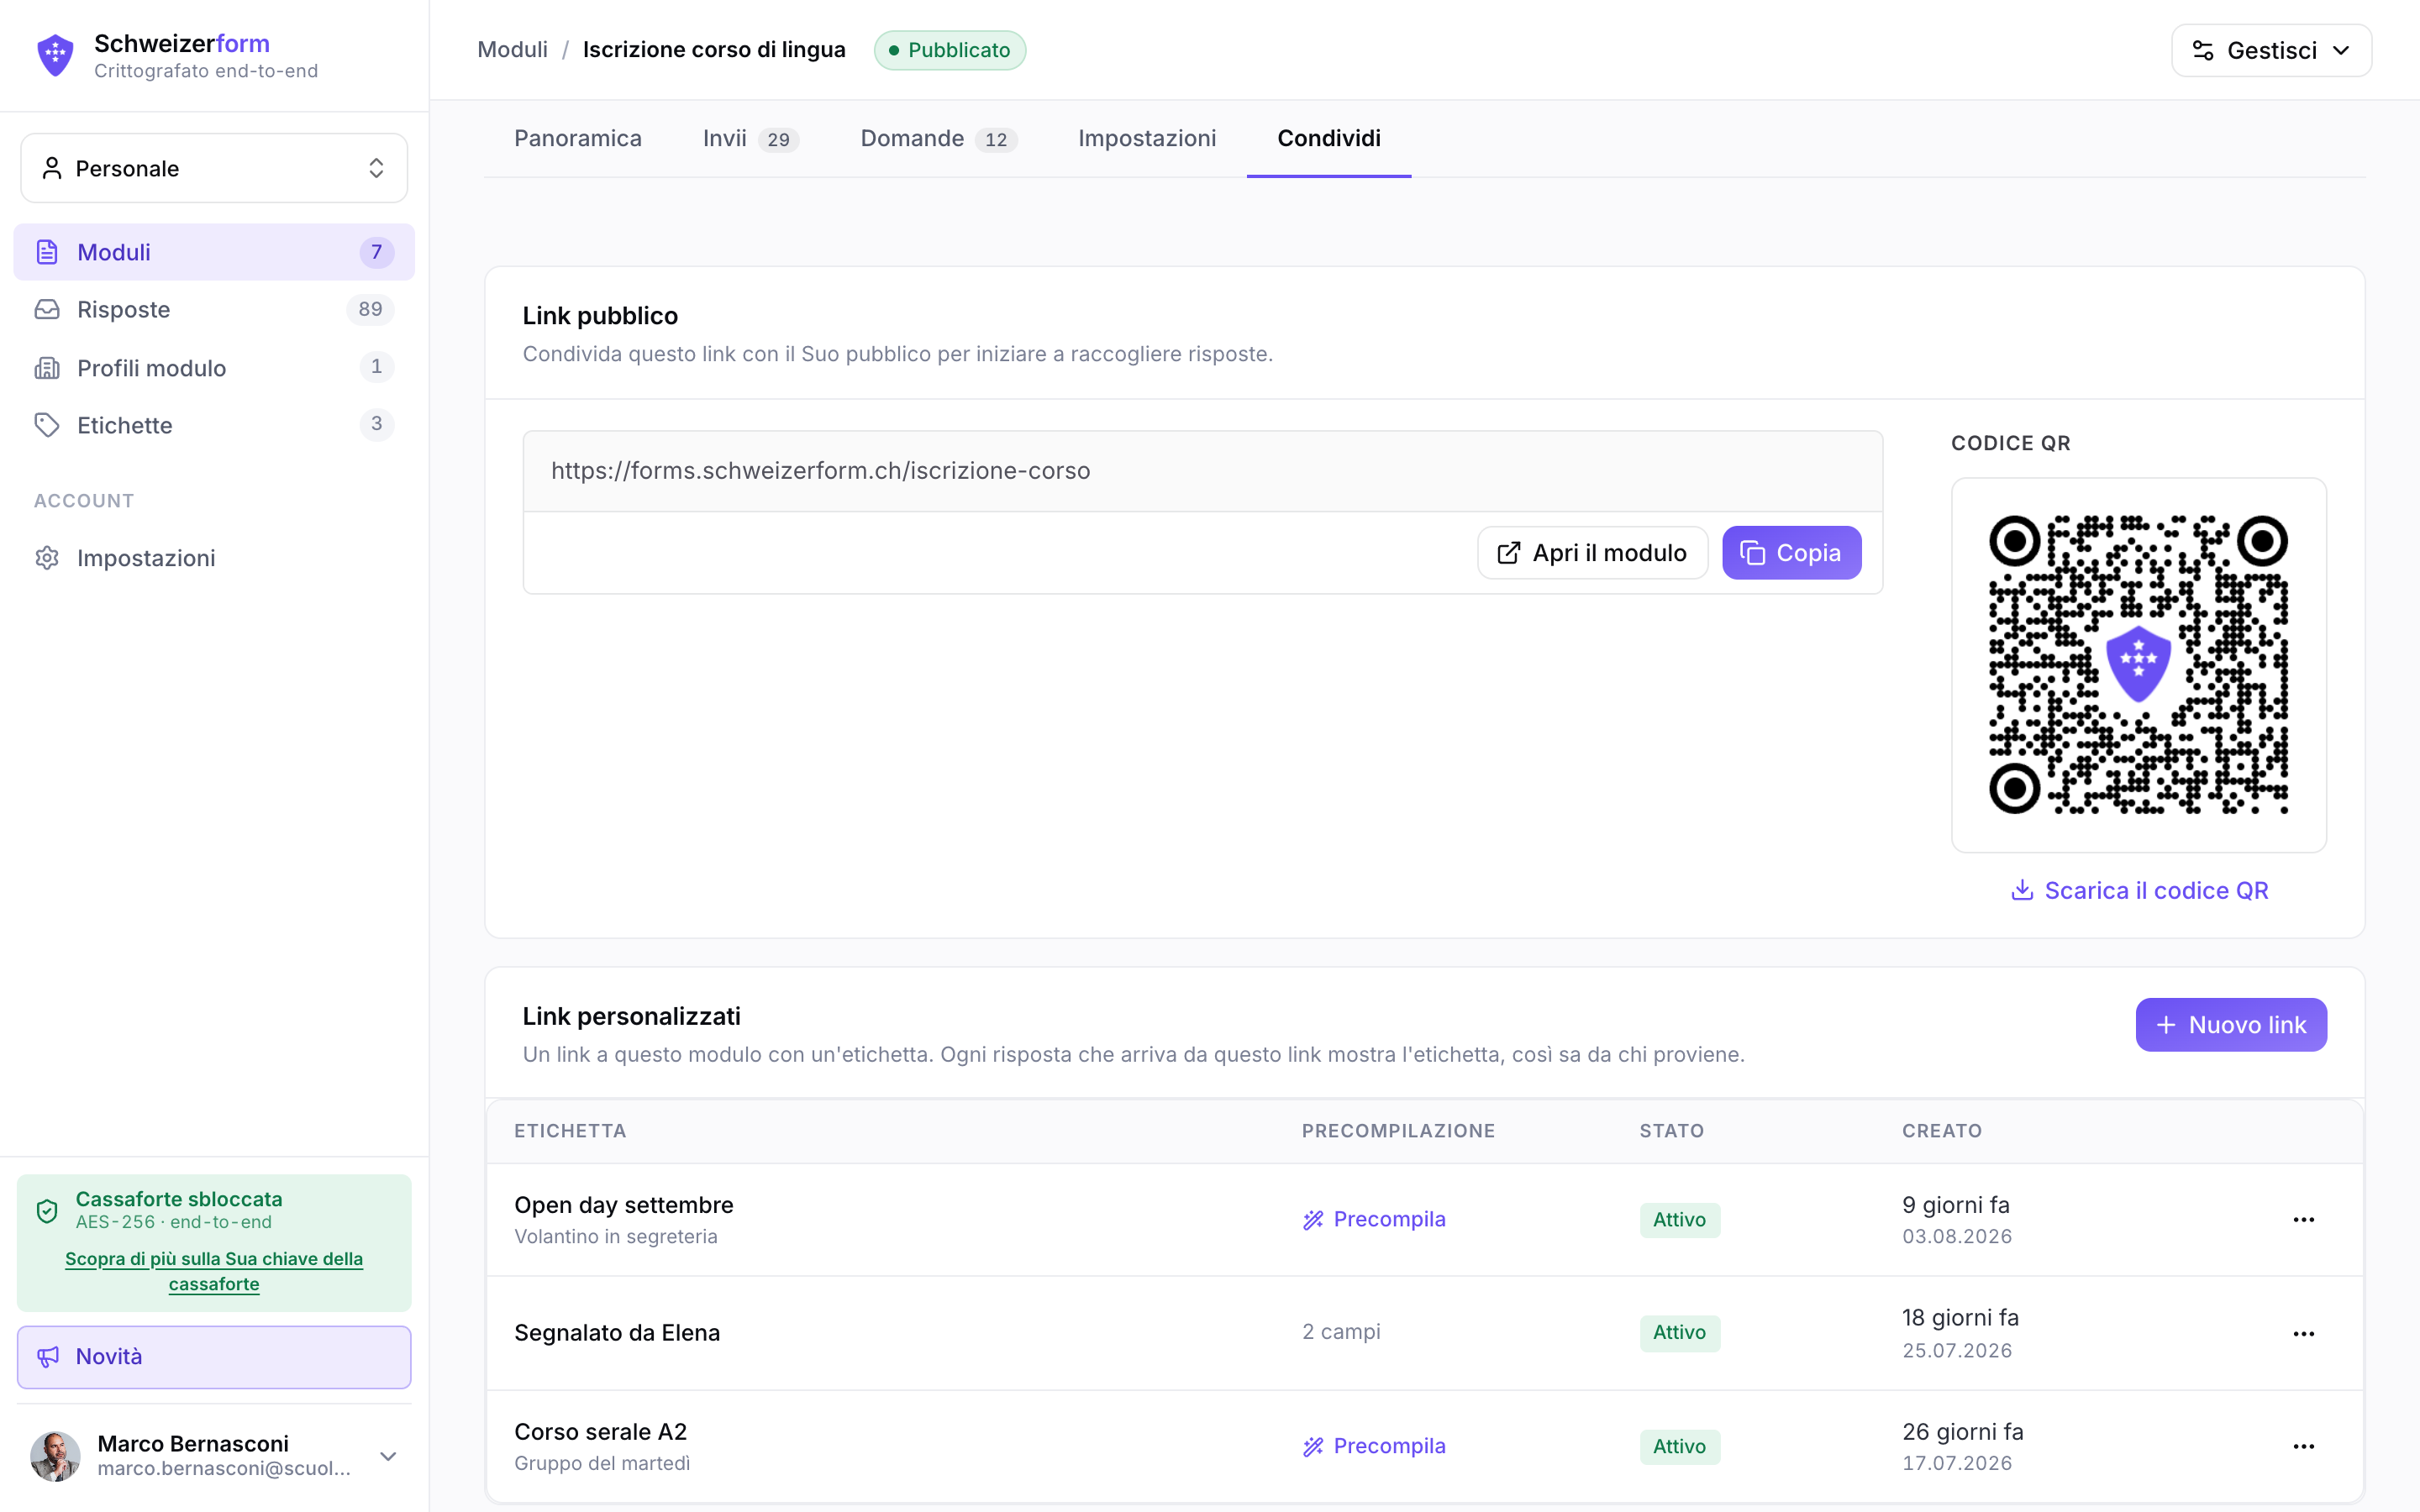This screenshot has width=2420, height=1512.
Task: Click the account Impostazioni gear icon
Action: coord(47,558)
